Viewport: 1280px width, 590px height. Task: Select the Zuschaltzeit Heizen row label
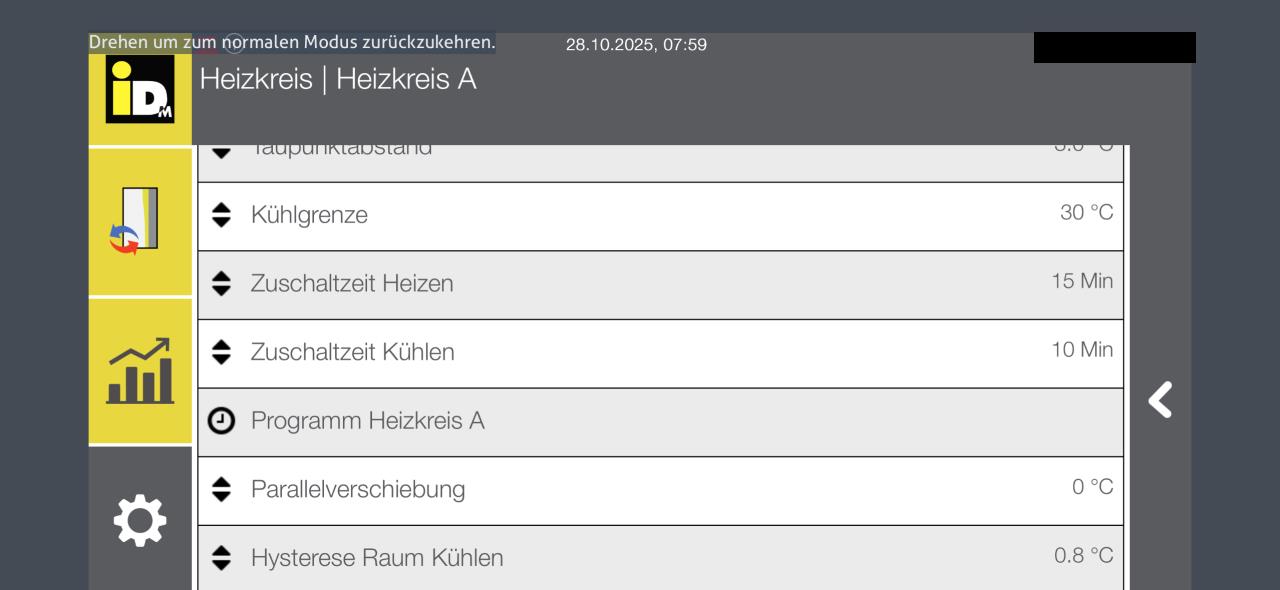tap(352, 284)
